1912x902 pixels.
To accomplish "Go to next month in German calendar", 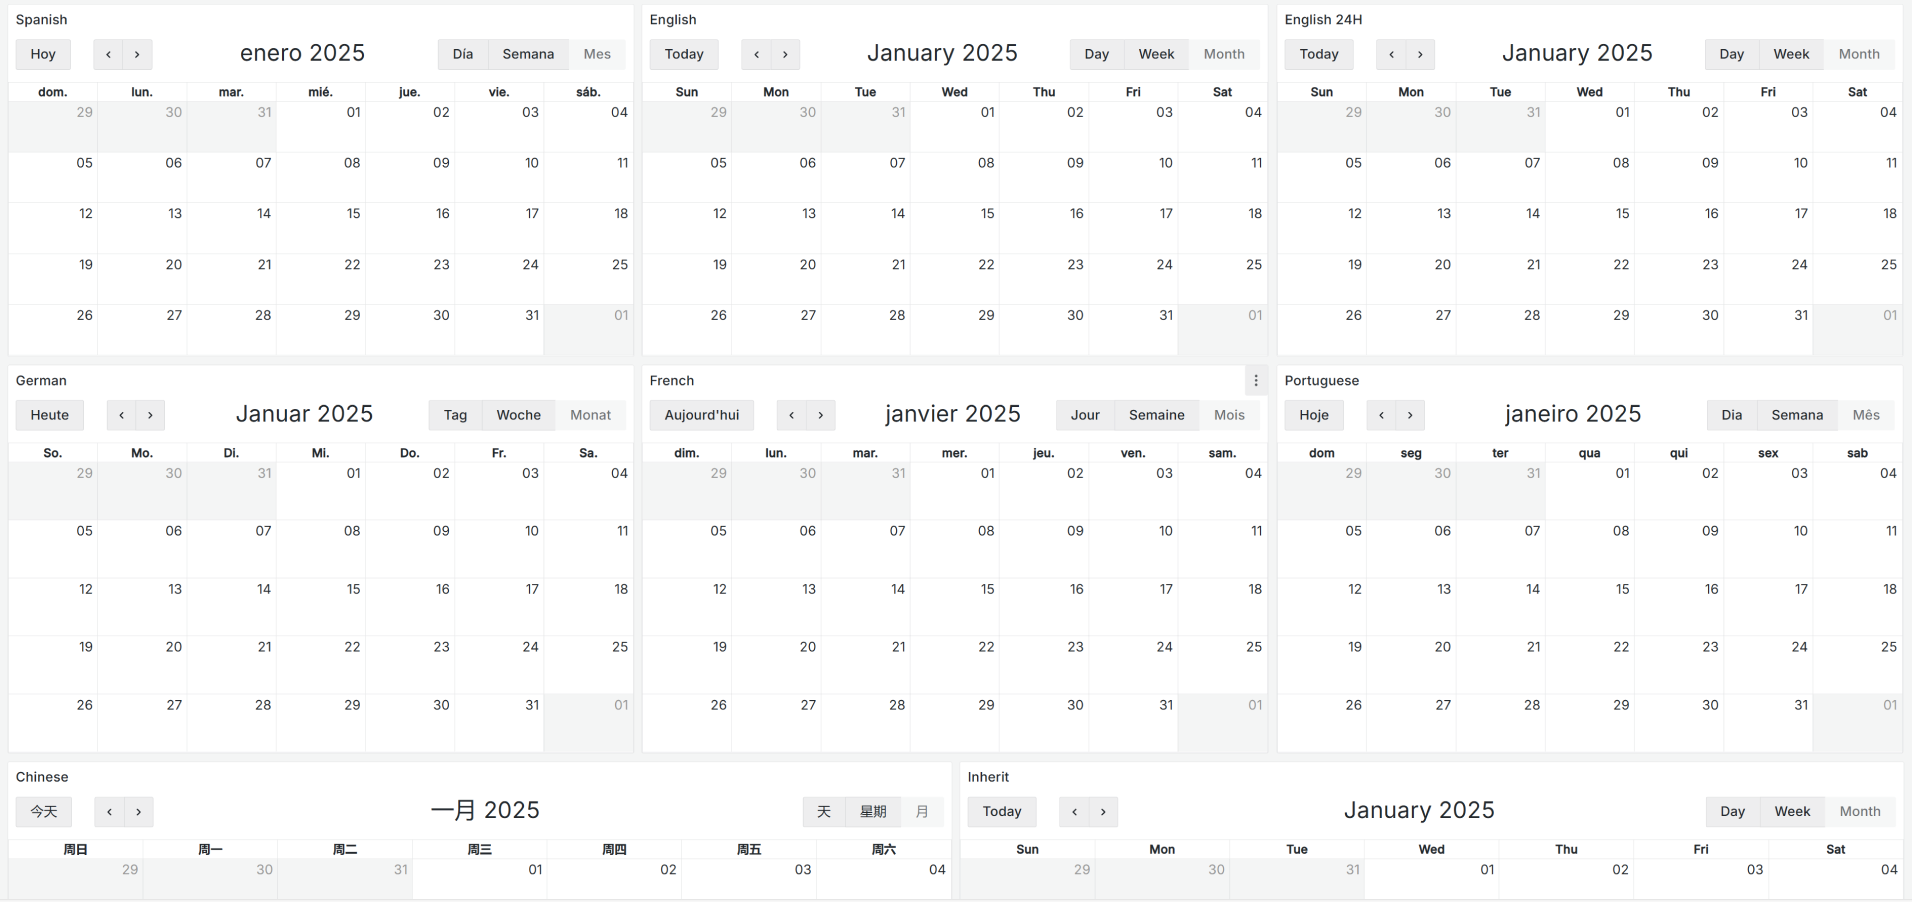I will pos(150,415).
